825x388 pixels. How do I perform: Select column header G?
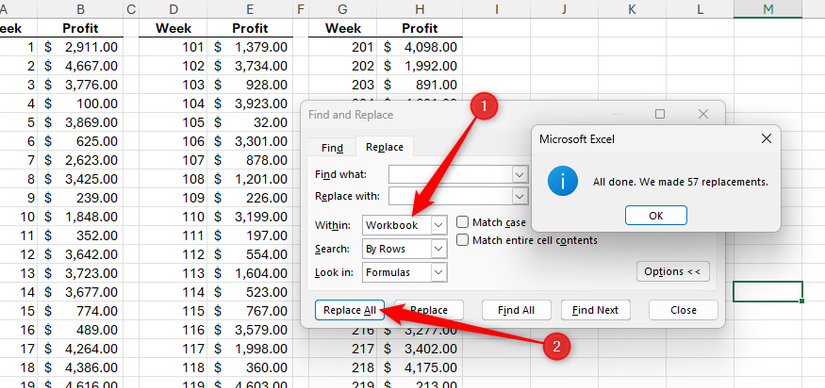click(x=343, y=9)
